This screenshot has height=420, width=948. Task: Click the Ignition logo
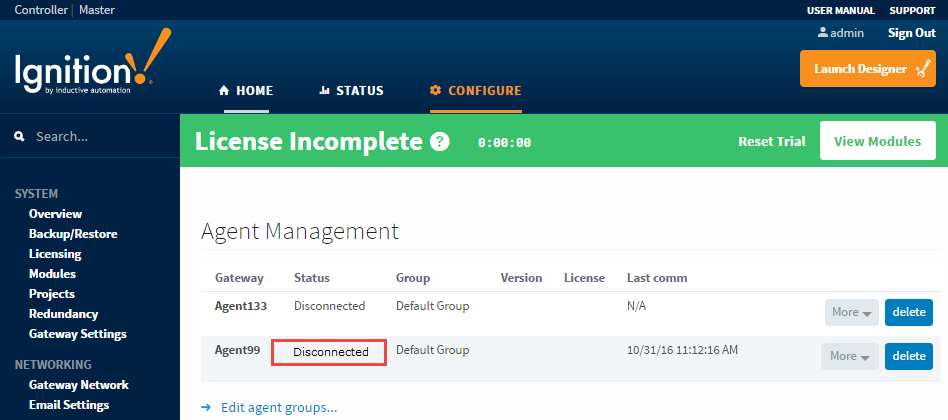coord(92,68)
